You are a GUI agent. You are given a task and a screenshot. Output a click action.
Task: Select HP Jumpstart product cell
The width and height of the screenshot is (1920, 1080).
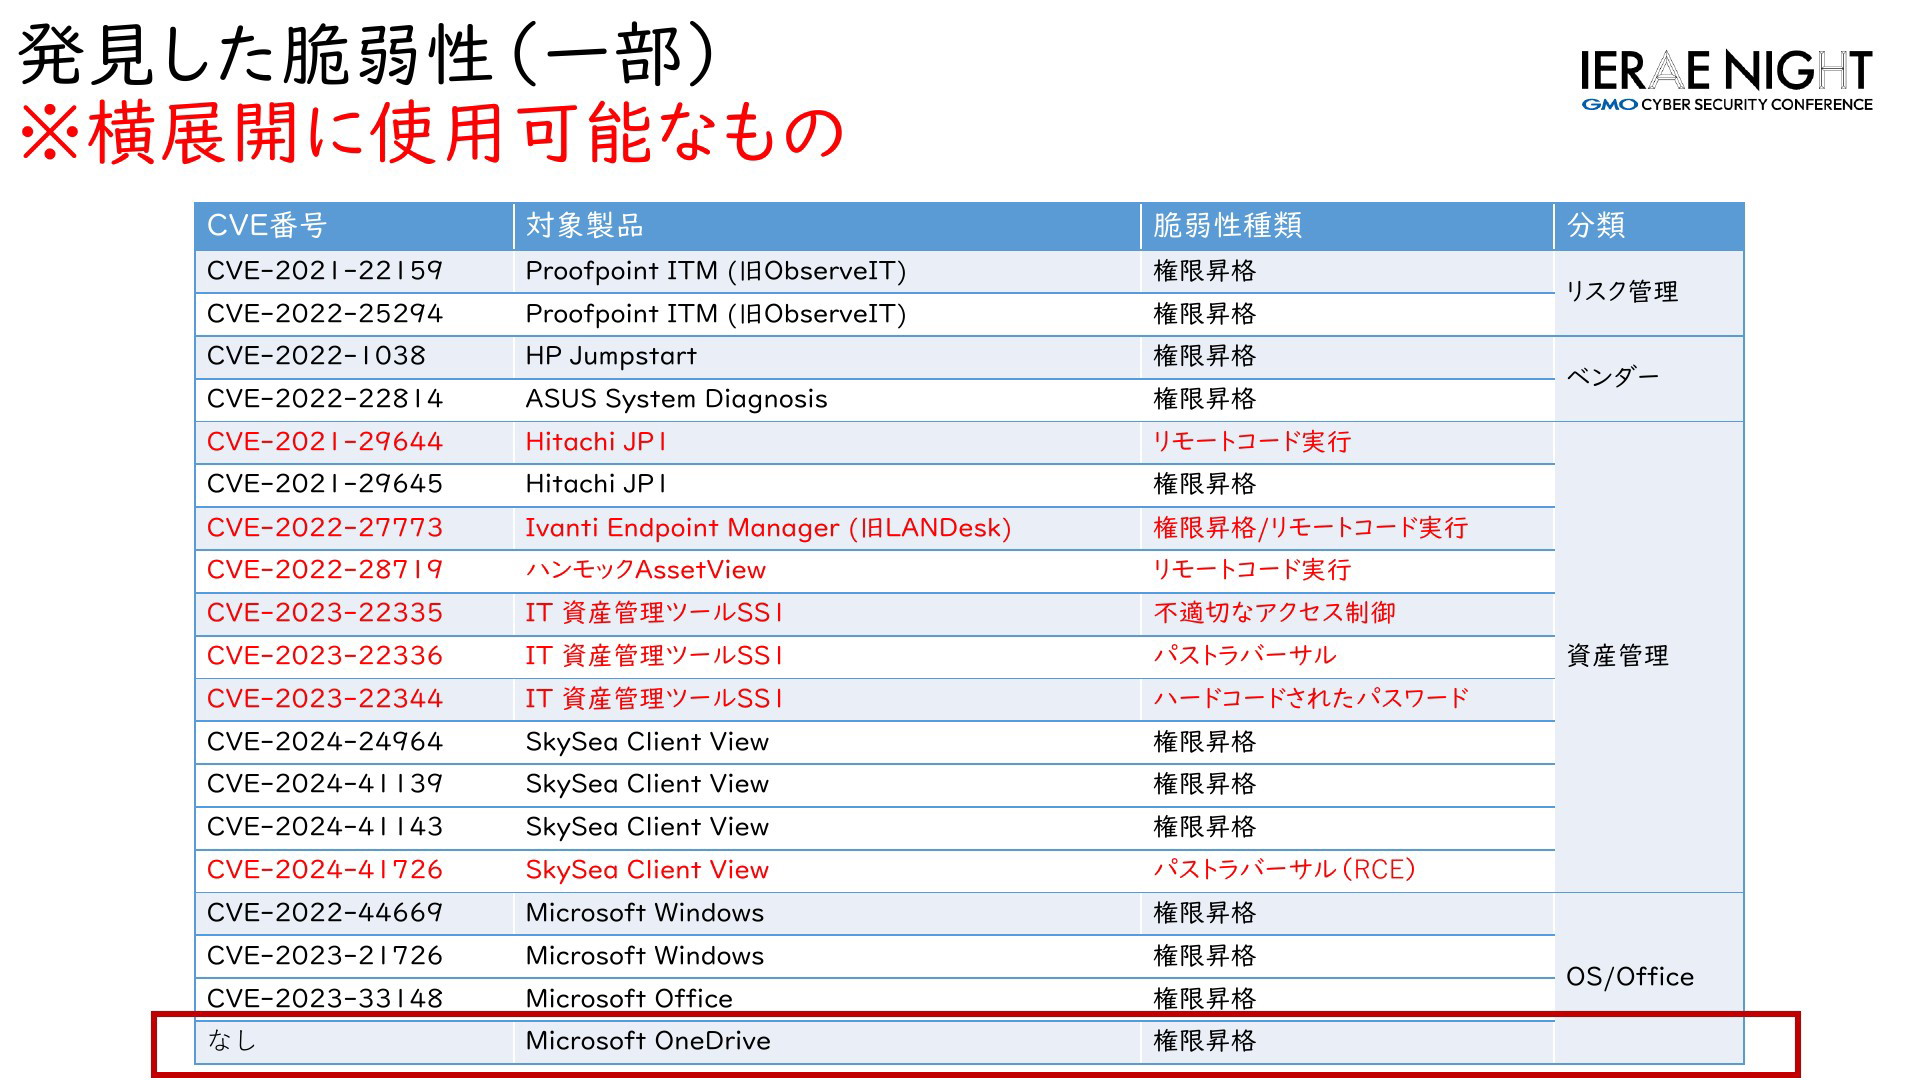tap(827, 356)
